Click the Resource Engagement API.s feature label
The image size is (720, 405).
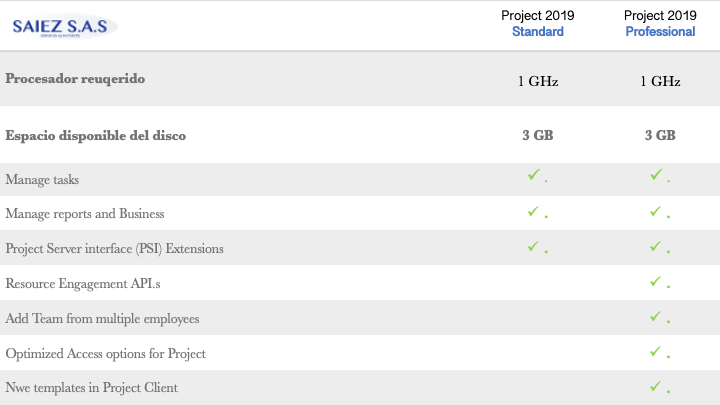pos(83,284)
